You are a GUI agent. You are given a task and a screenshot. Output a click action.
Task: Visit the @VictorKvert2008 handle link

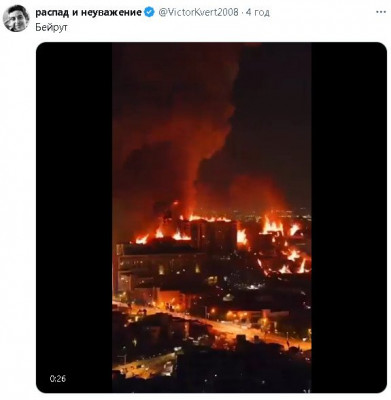click(x=198, y=12)
